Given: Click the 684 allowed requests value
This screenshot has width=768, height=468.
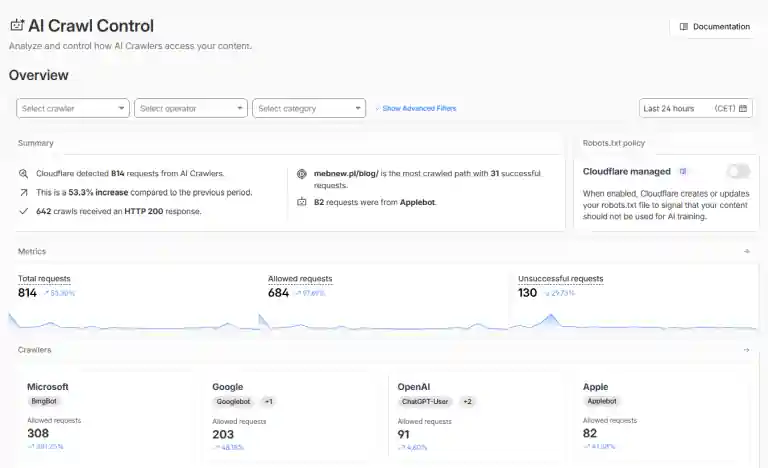Looking at the screenshot, I should (x=278, y=293).
